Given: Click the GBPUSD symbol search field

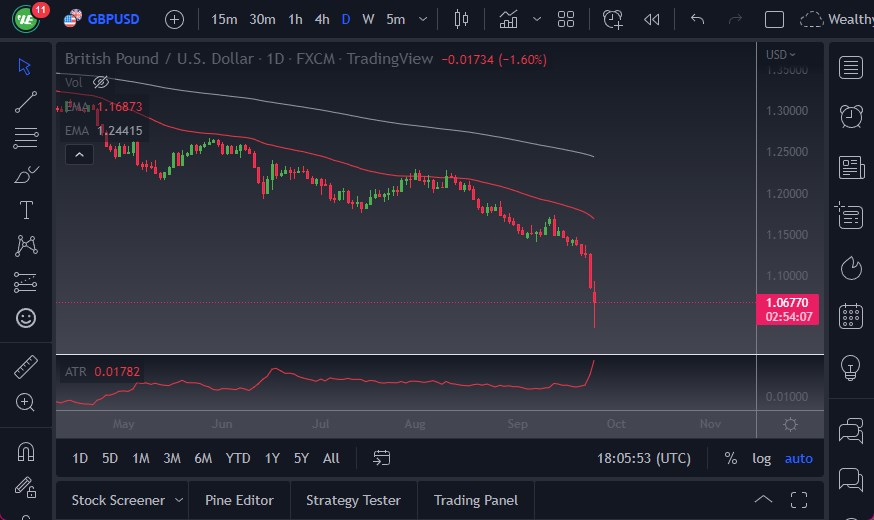Looking at the screenshot, I should coord(114,19).
